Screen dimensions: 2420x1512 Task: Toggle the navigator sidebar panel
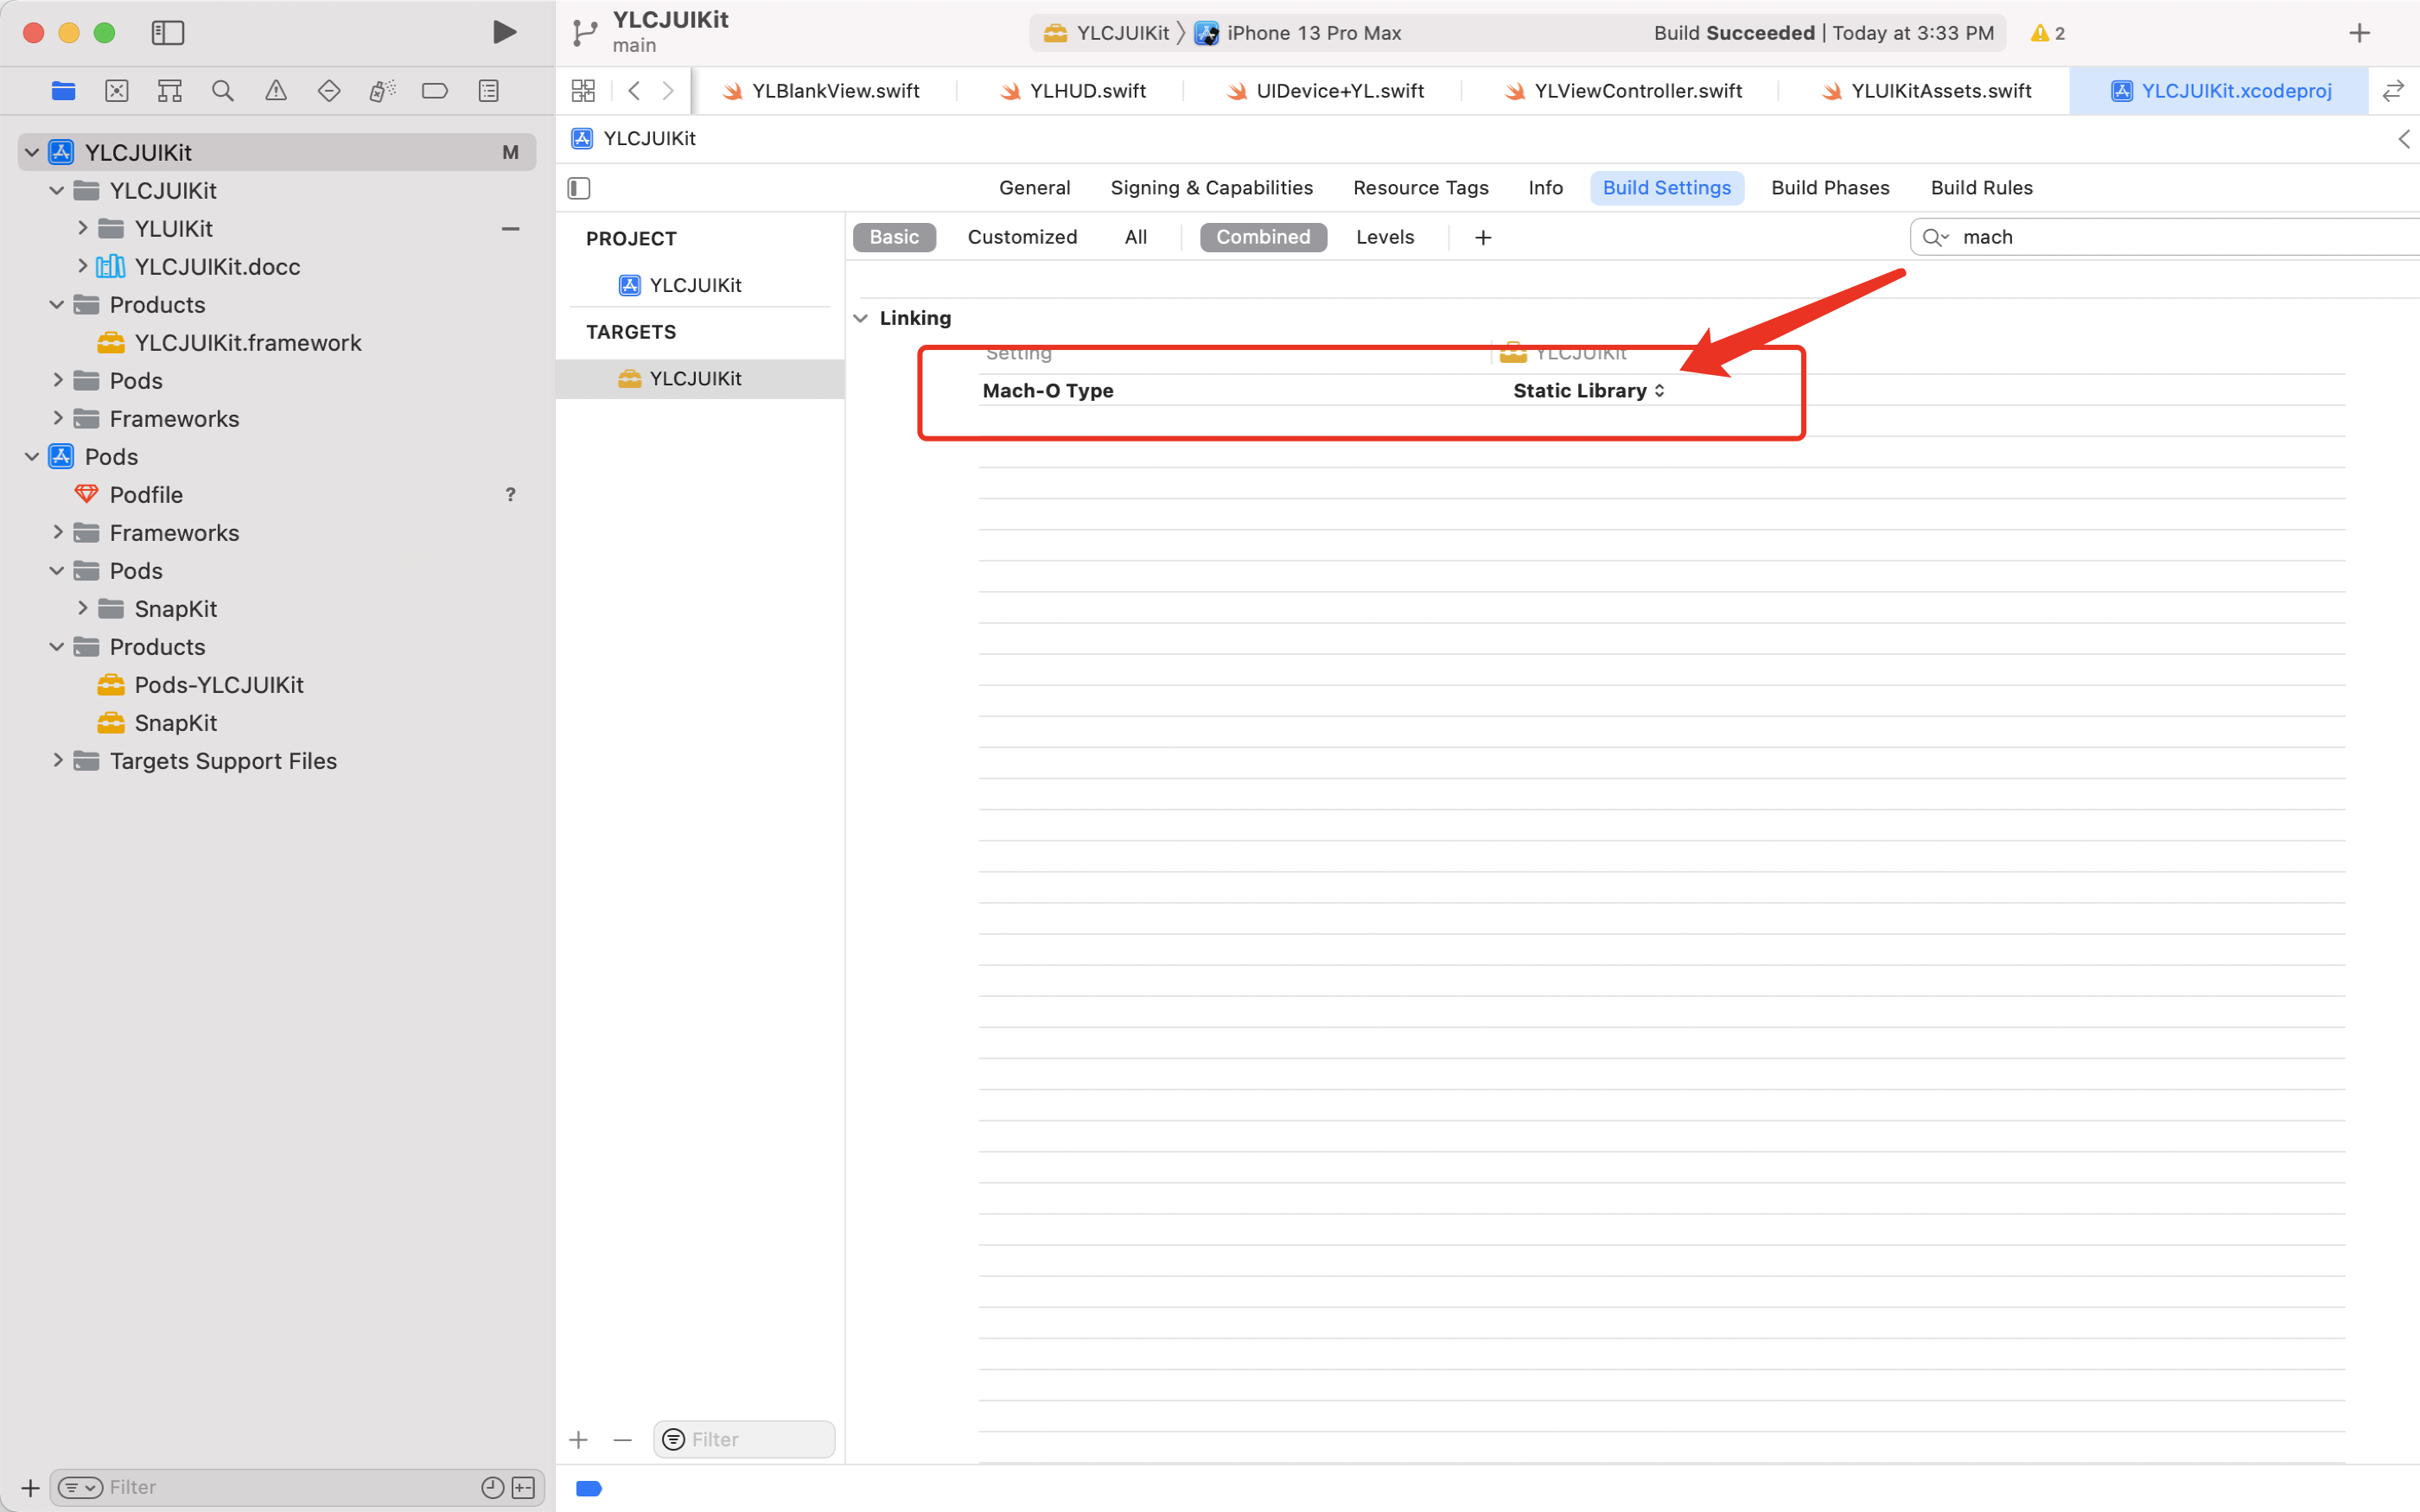pos(167,33)
